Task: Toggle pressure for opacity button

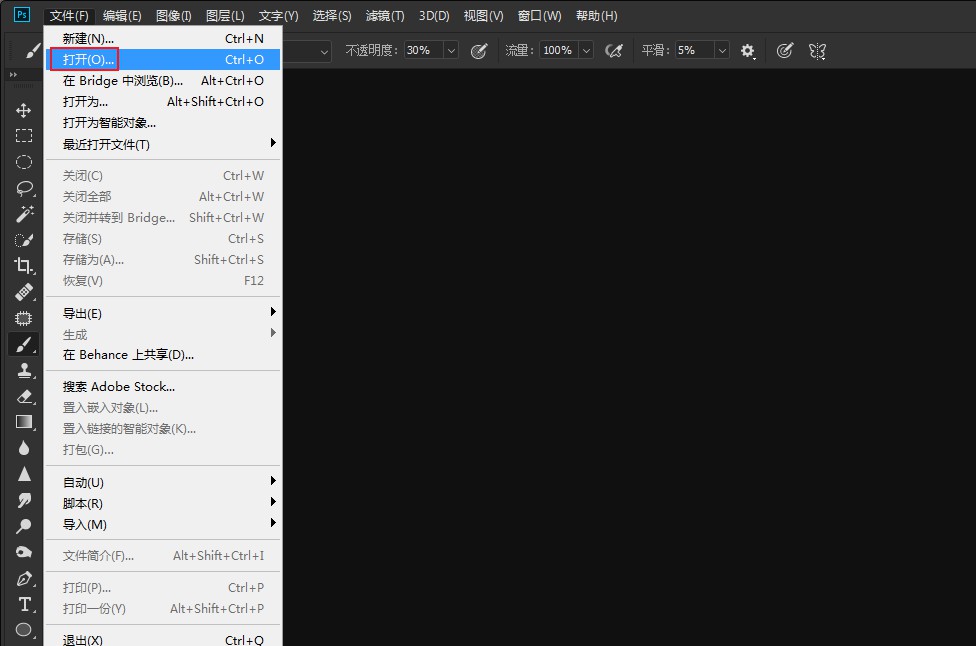Action: click(x=479, y=50)
